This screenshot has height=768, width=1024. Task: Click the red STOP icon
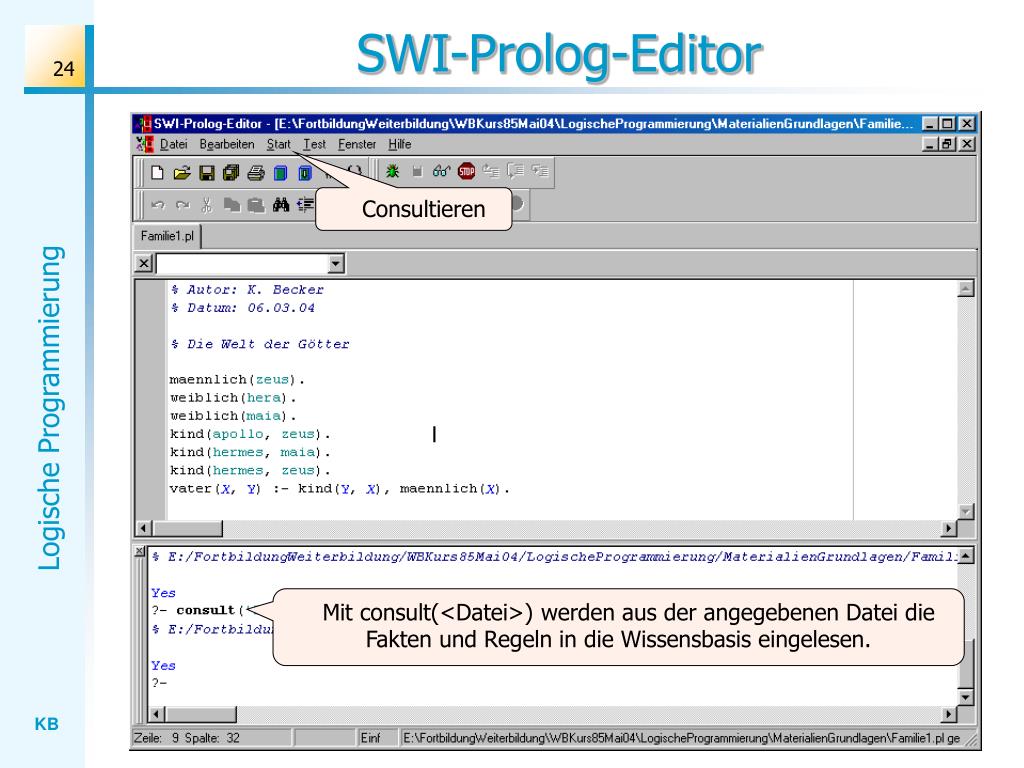(x=466, y=171)
